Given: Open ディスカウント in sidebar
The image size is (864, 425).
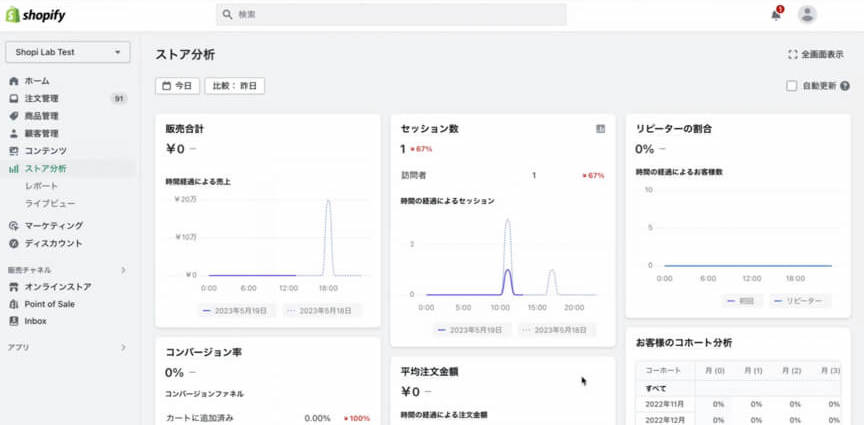Looking at the screenshot, I should 53,243.
